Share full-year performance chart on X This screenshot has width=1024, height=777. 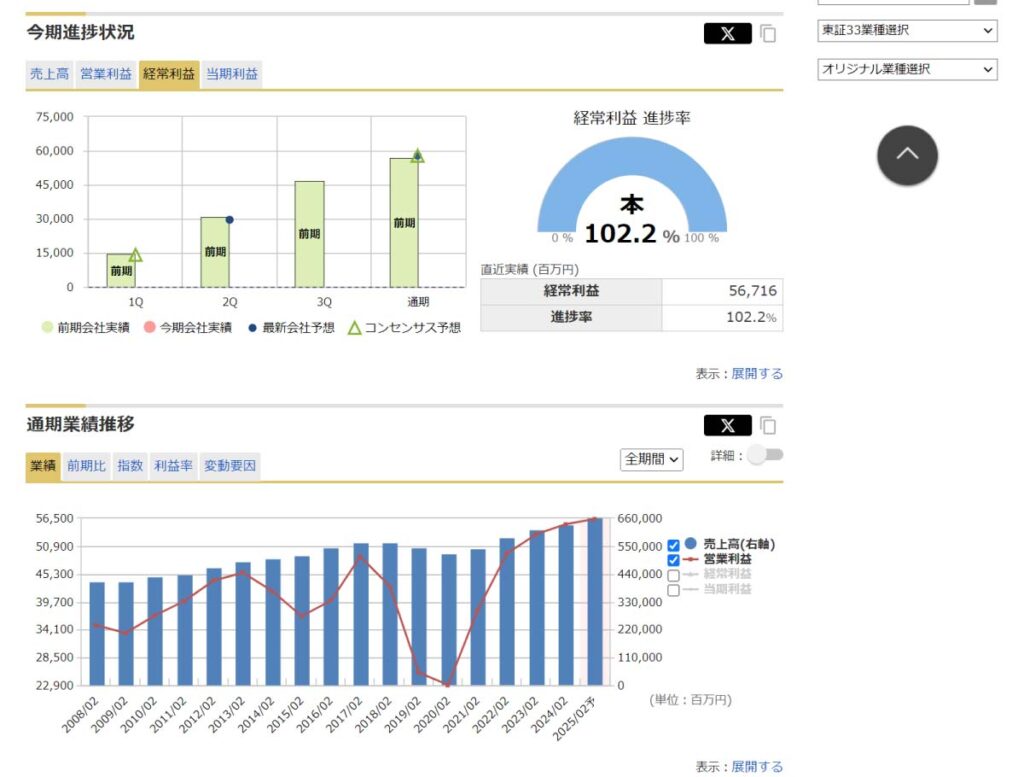(x=728, y=426)
